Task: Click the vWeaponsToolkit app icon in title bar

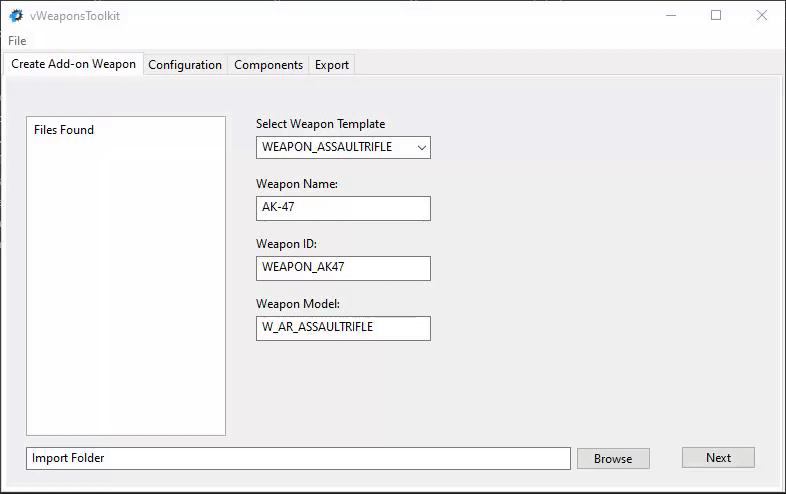Action: (x=16, y=16)
